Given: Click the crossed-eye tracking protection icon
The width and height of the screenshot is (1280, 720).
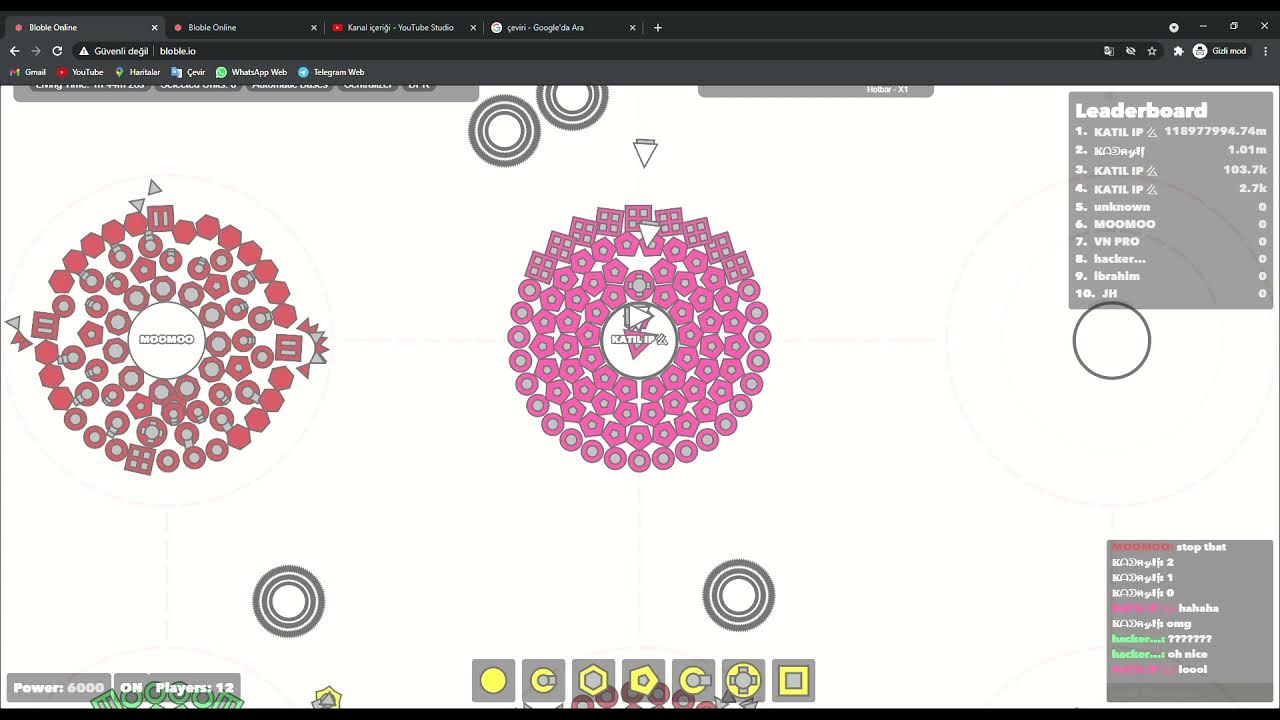Looking at the screenshot, I should (1130, 51).
